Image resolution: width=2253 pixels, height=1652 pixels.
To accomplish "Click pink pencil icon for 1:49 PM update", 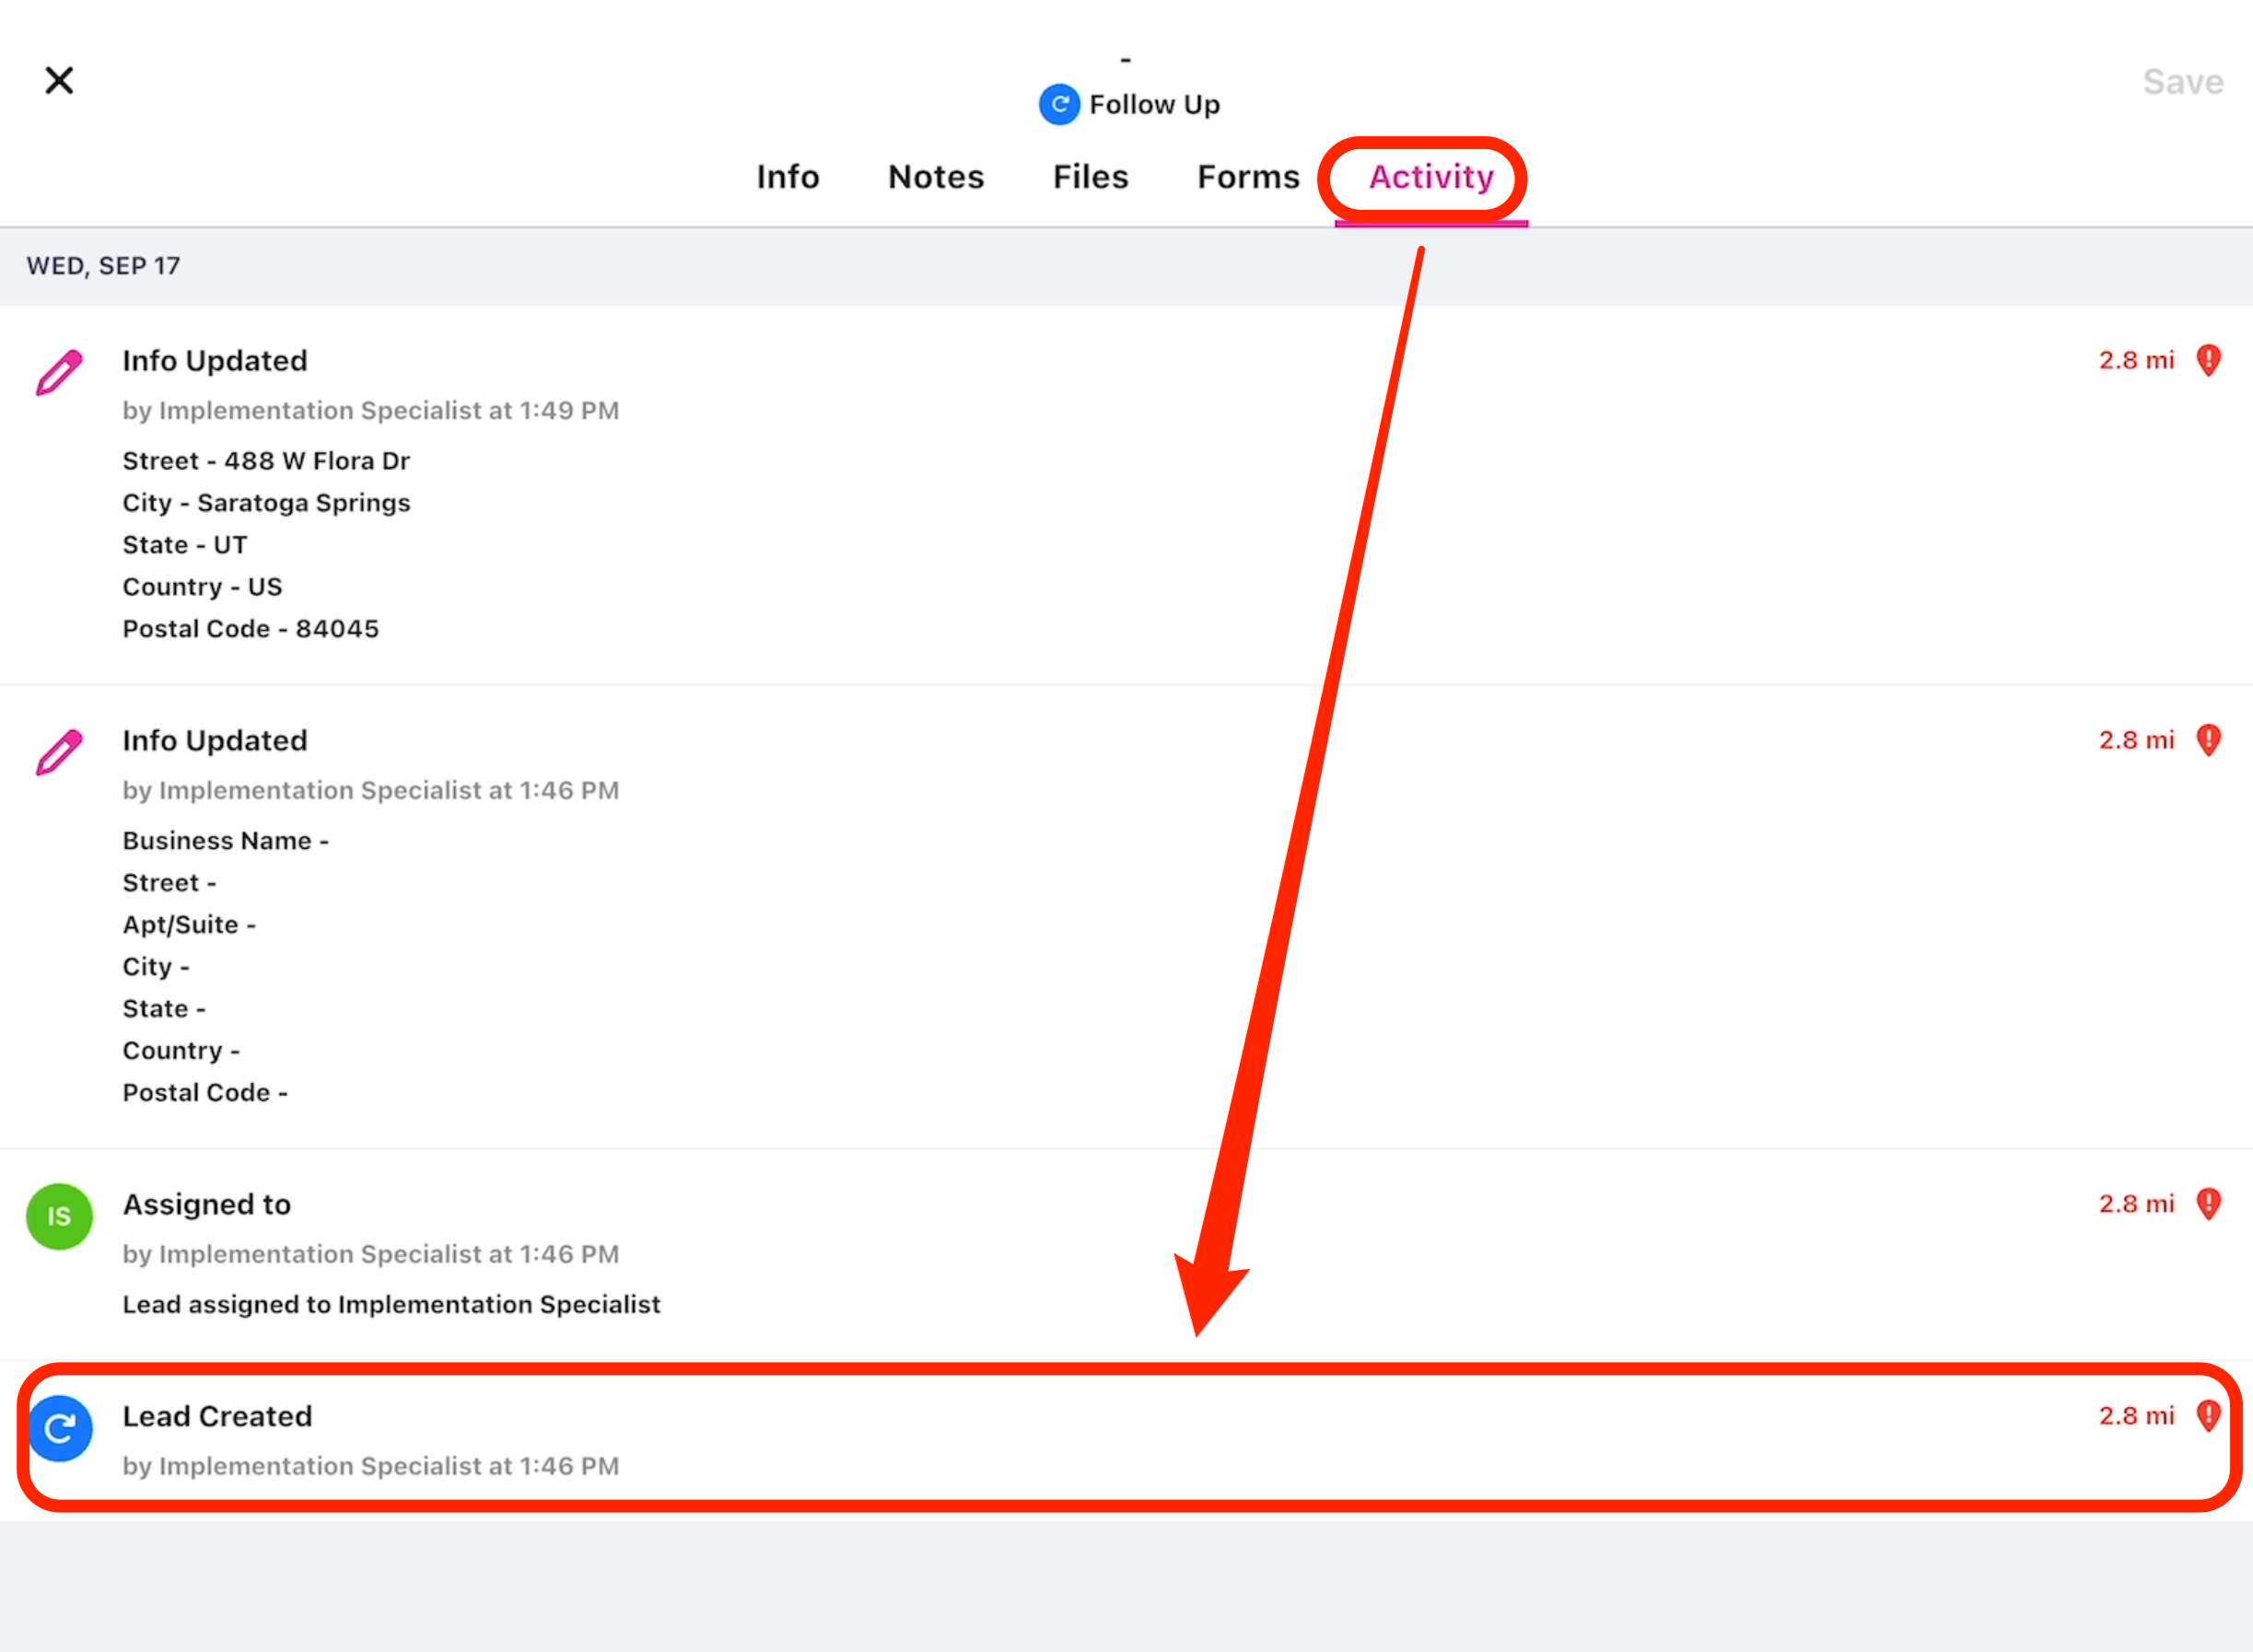I will coord(59,372).
